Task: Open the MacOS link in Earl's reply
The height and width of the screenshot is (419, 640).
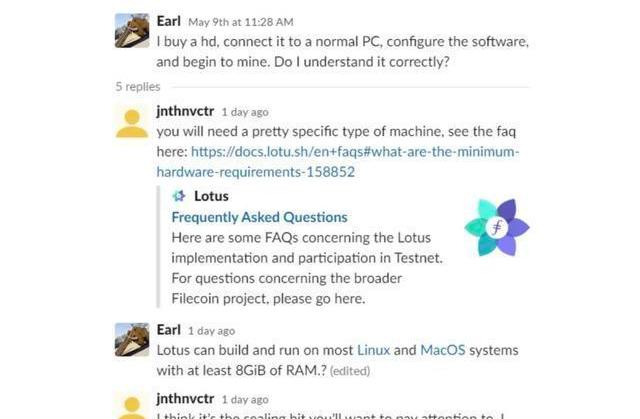Action: pyautogui.click(x=442, y=350)
